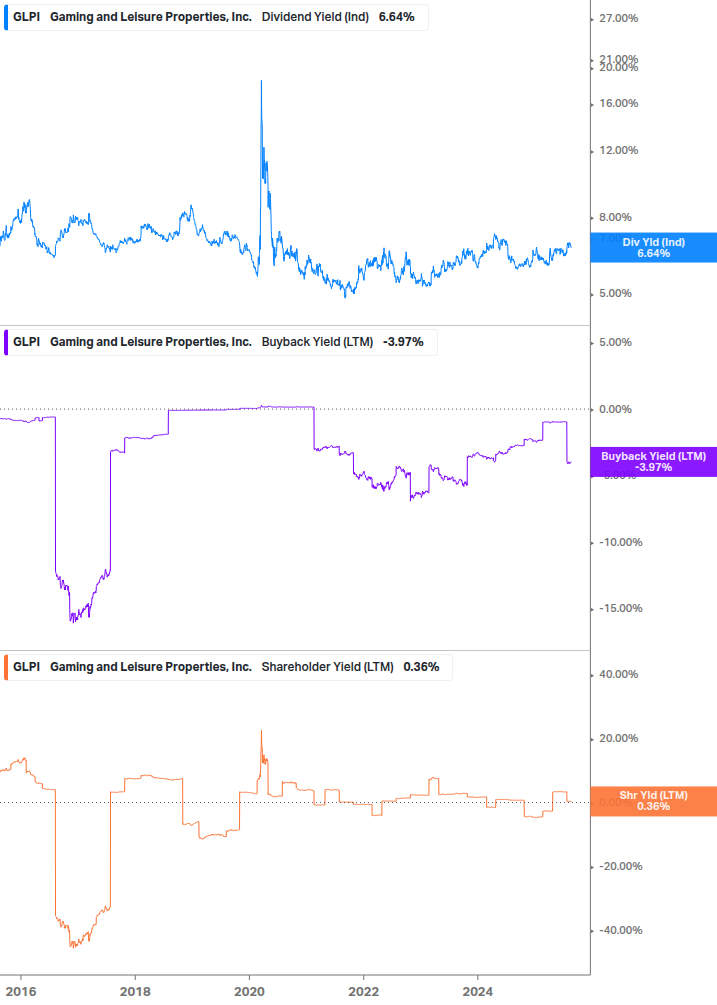Click the 8.00% tick on the dividend axis

pyautogui.click(x=615, y=217)
